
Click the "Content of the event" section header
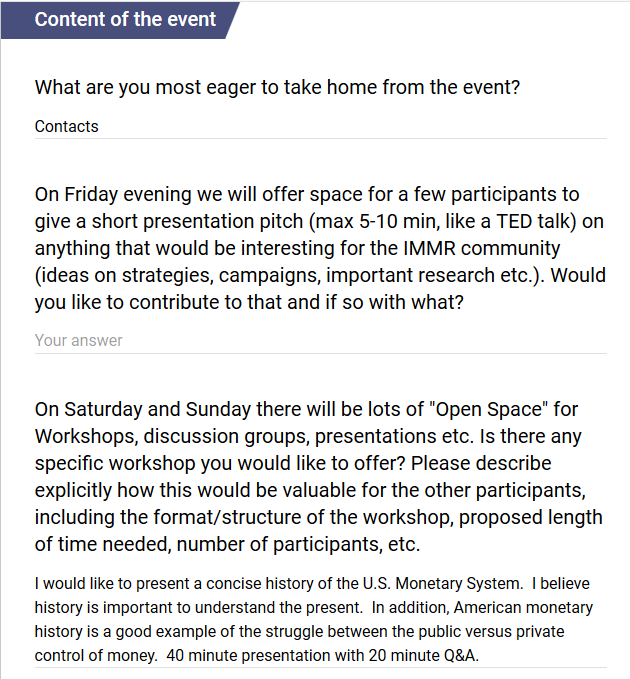click(125, 19)
